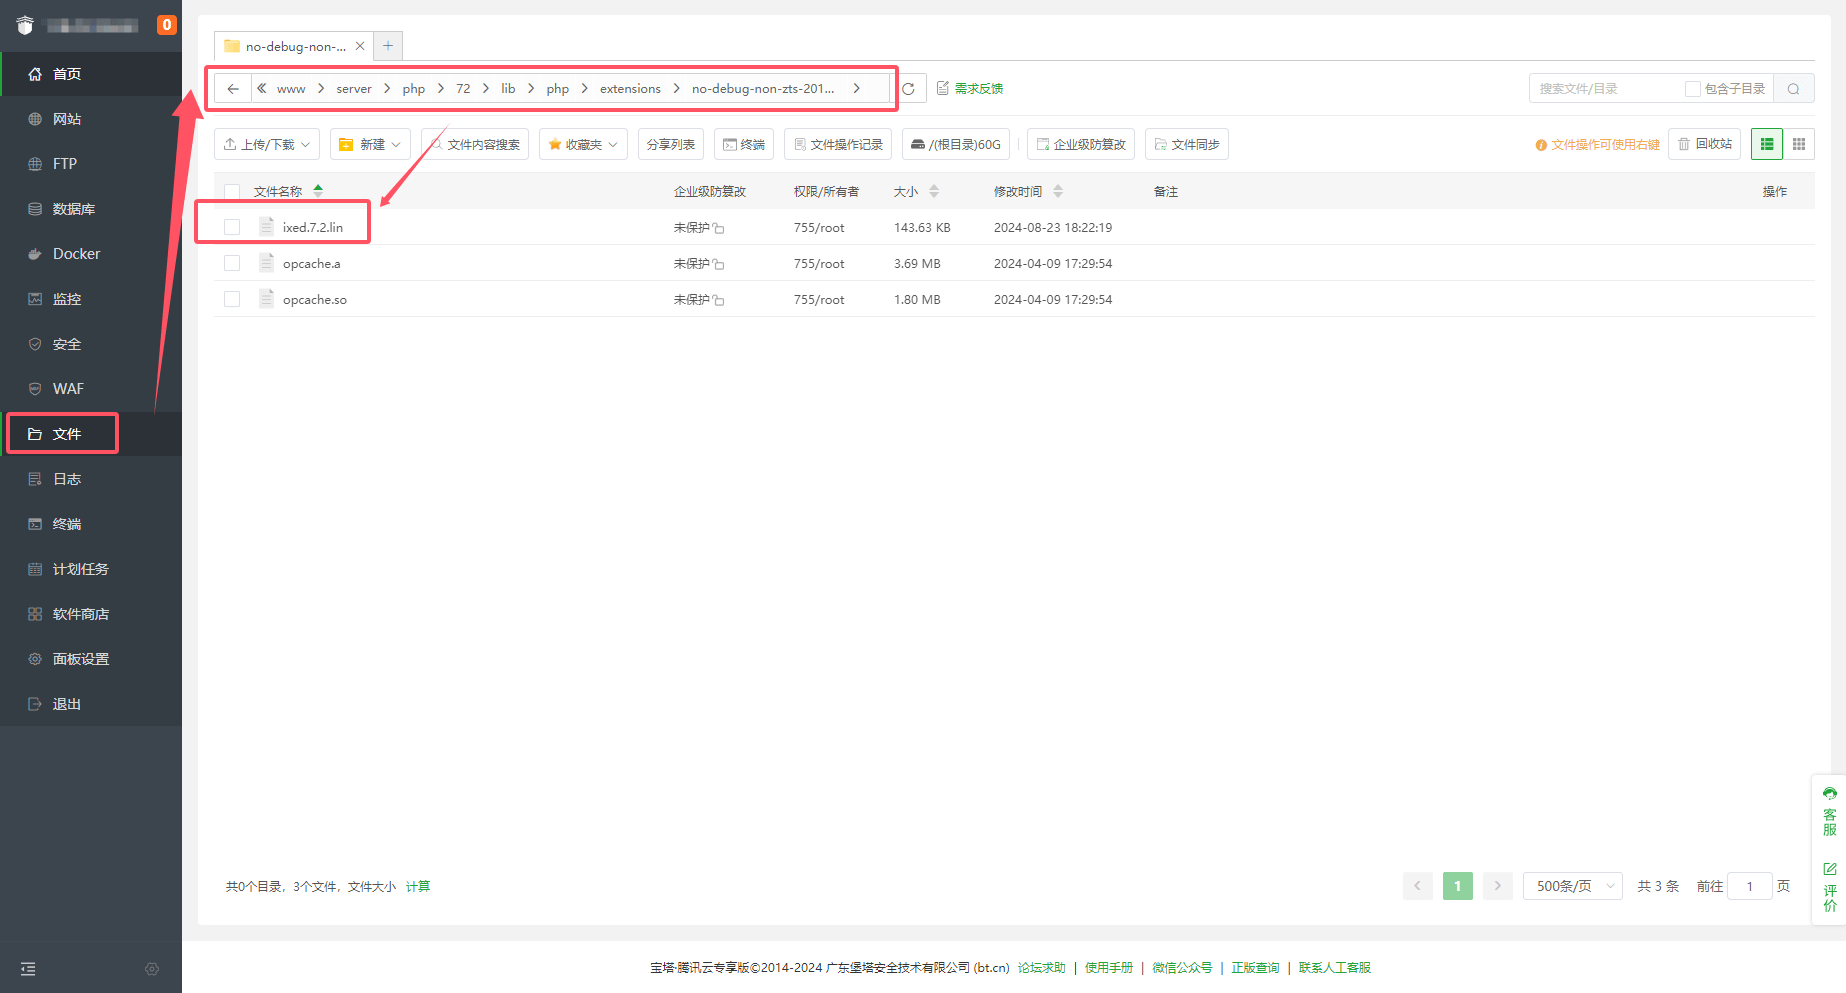Image resolution: width=1846 pixels, height=993 pixels.
Task: Go to the extensions folder in path
Action: tap(630, 89)
